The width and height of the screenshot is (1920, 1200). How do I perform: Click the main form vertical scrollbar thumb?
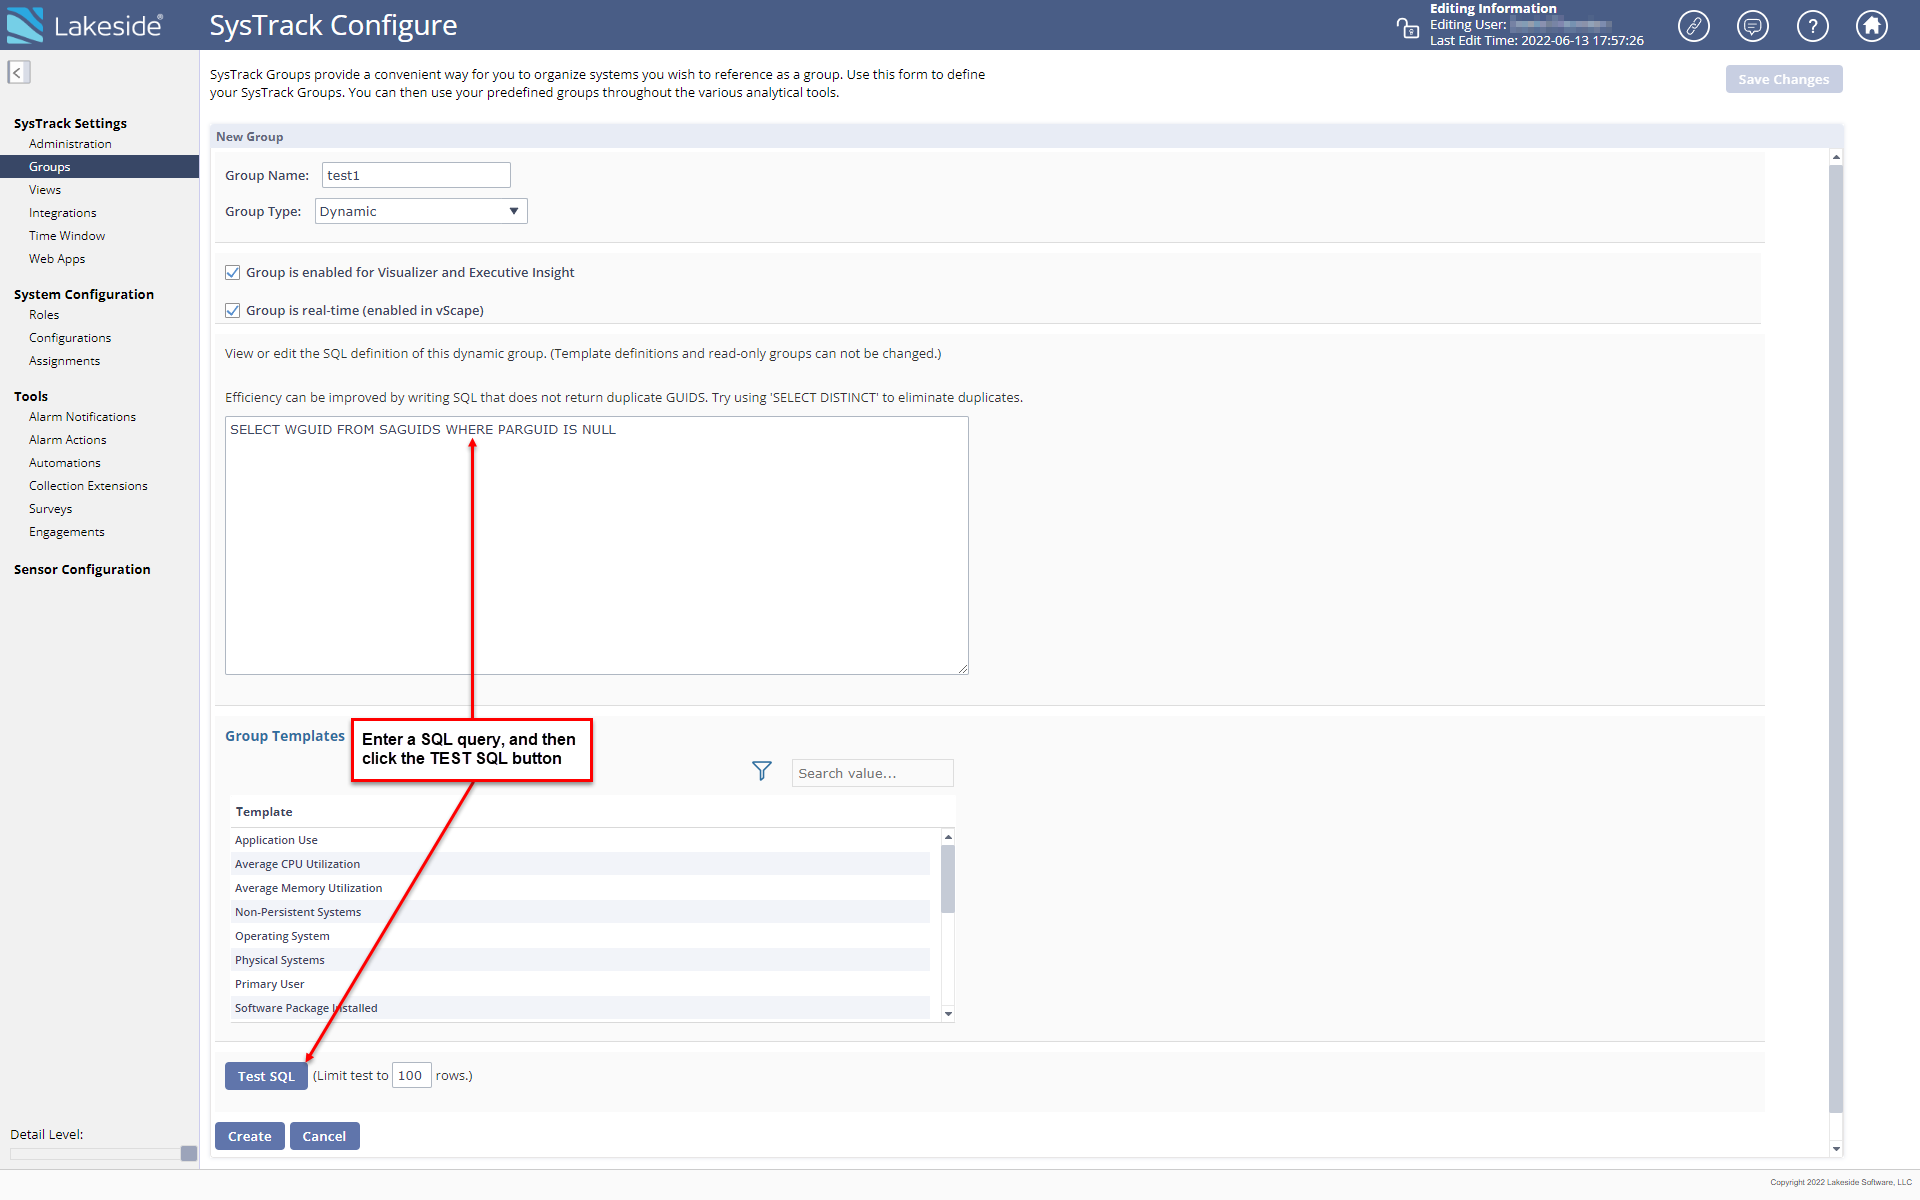[x=1836, y=639]
